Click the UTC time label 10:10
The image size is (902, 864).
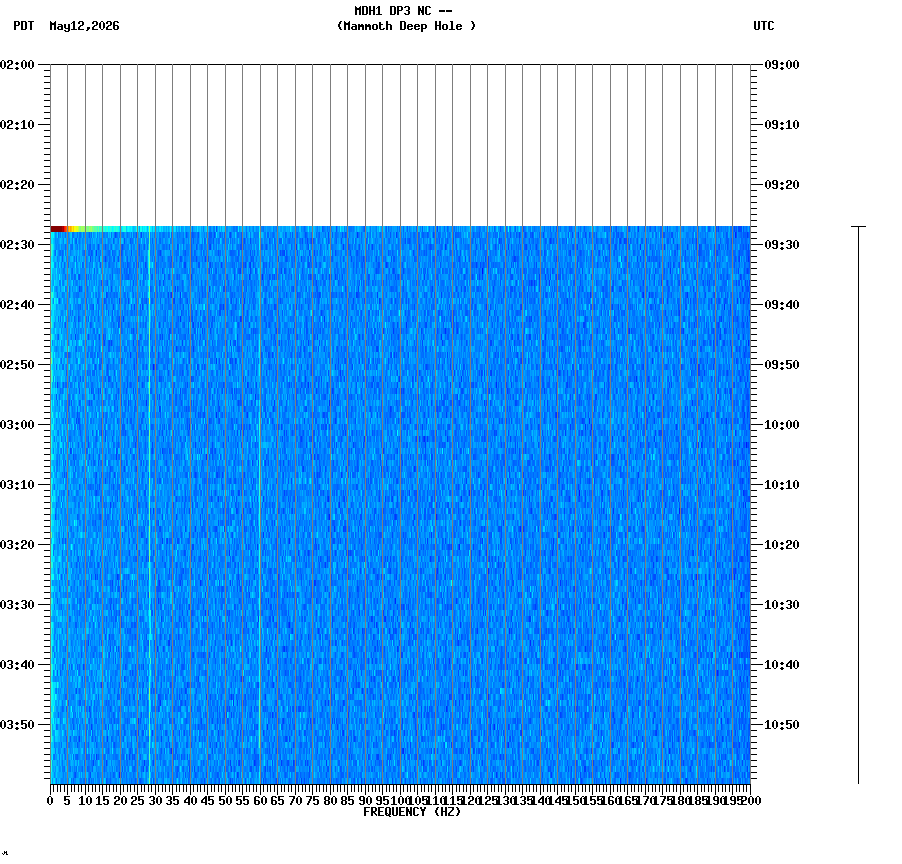pos(782,485)
